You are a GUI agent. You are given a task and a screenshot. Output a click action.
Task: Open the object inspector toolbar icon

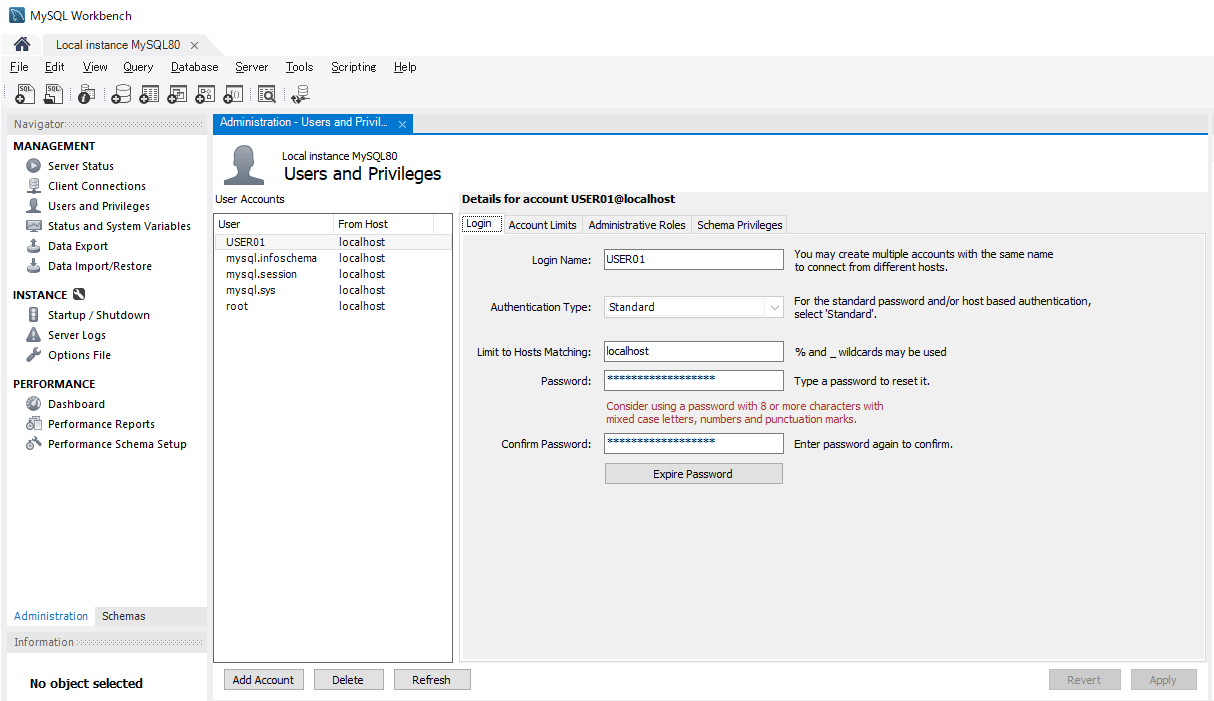coord(87,94)
